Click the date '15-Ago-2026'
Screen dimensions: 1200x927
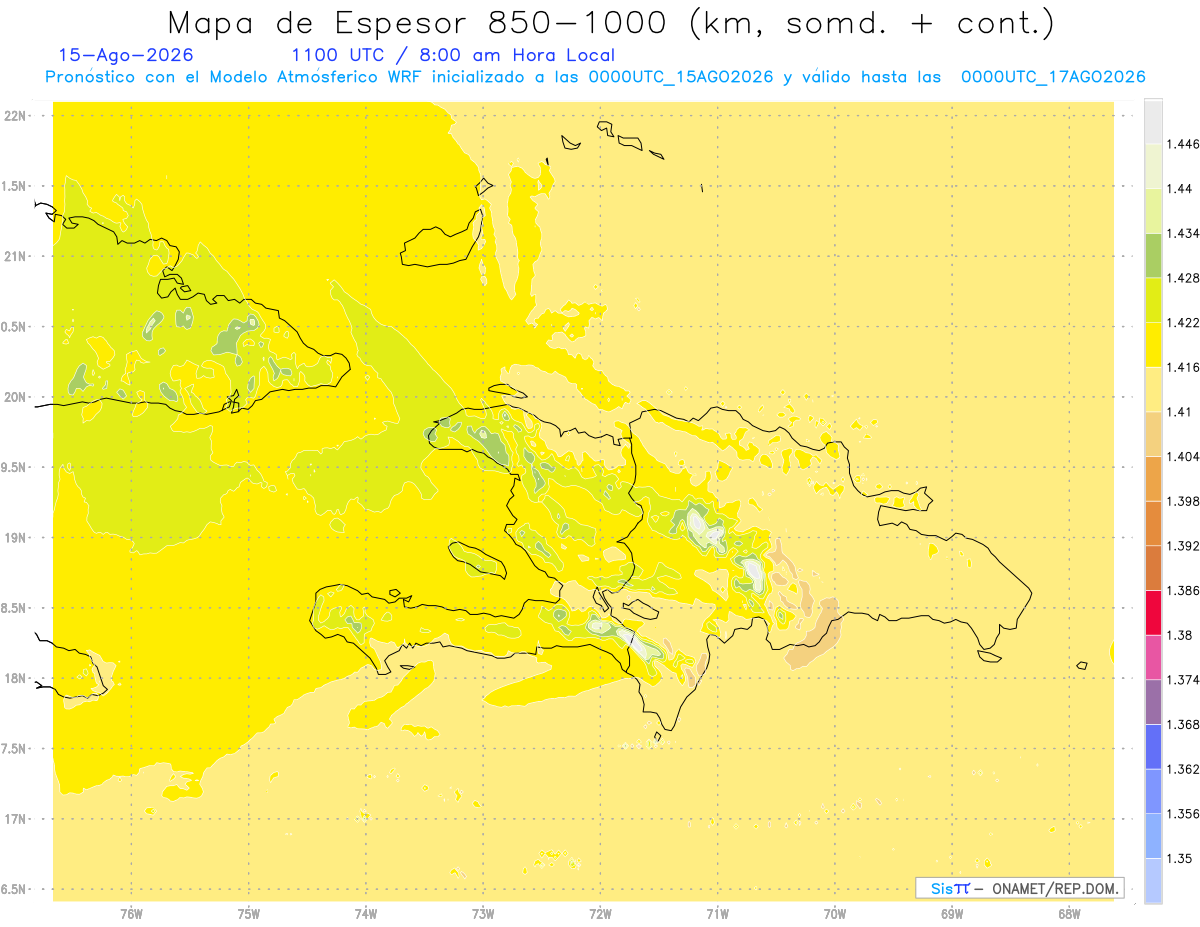126,56
